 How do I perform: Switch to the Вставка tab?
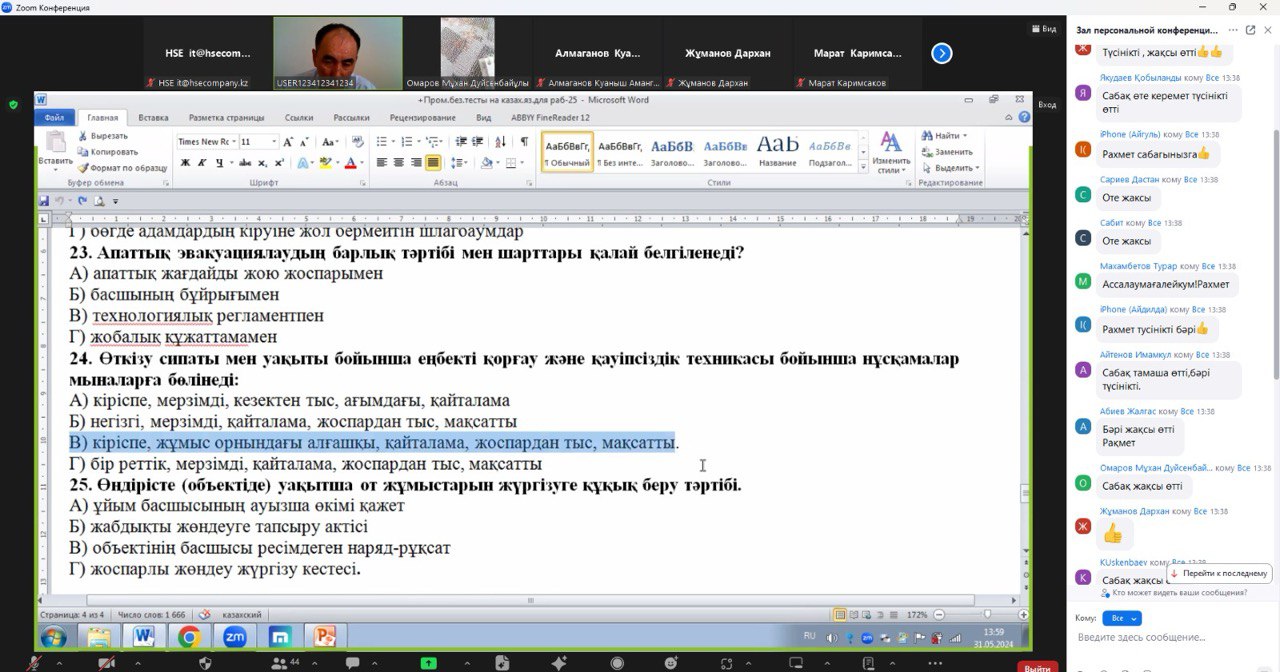pyautogui.click(x=153, y=118)
